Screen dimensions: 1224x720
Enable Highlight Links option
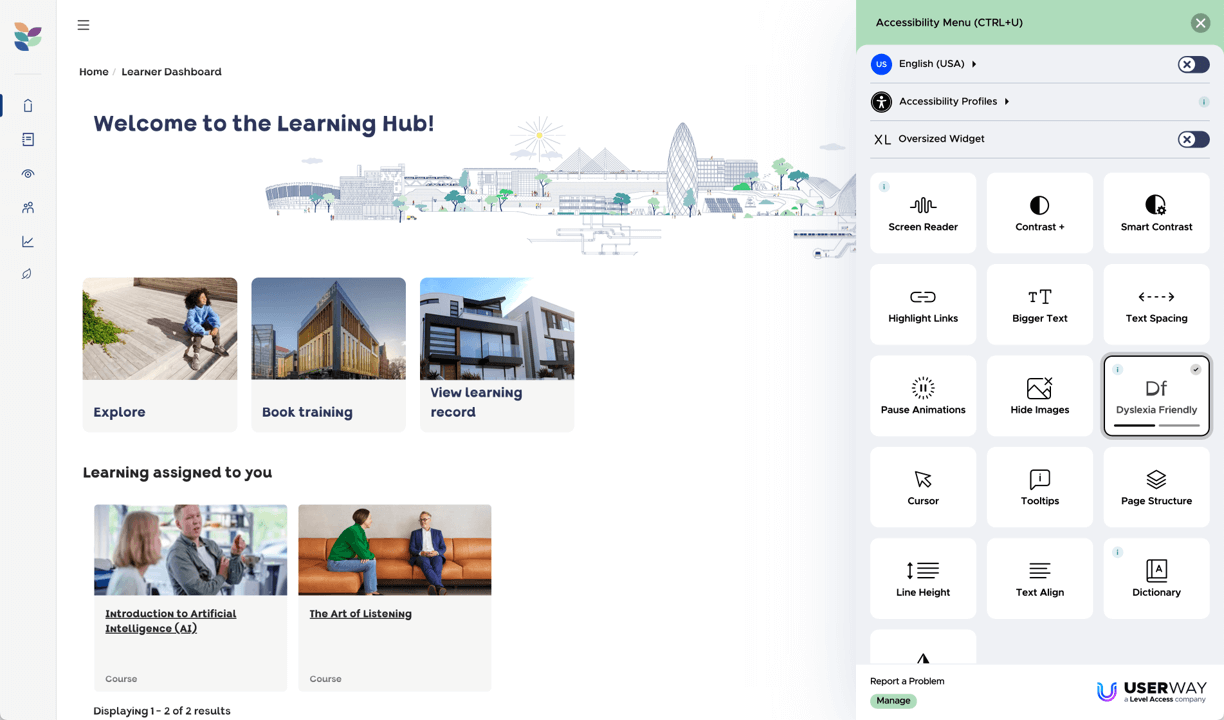click(922, 305)
